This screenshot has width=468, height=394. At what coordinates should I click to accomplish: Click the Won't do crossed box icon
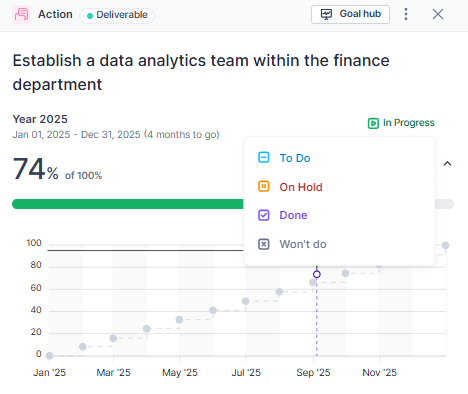pyautogui.click(x=264, y=244)
